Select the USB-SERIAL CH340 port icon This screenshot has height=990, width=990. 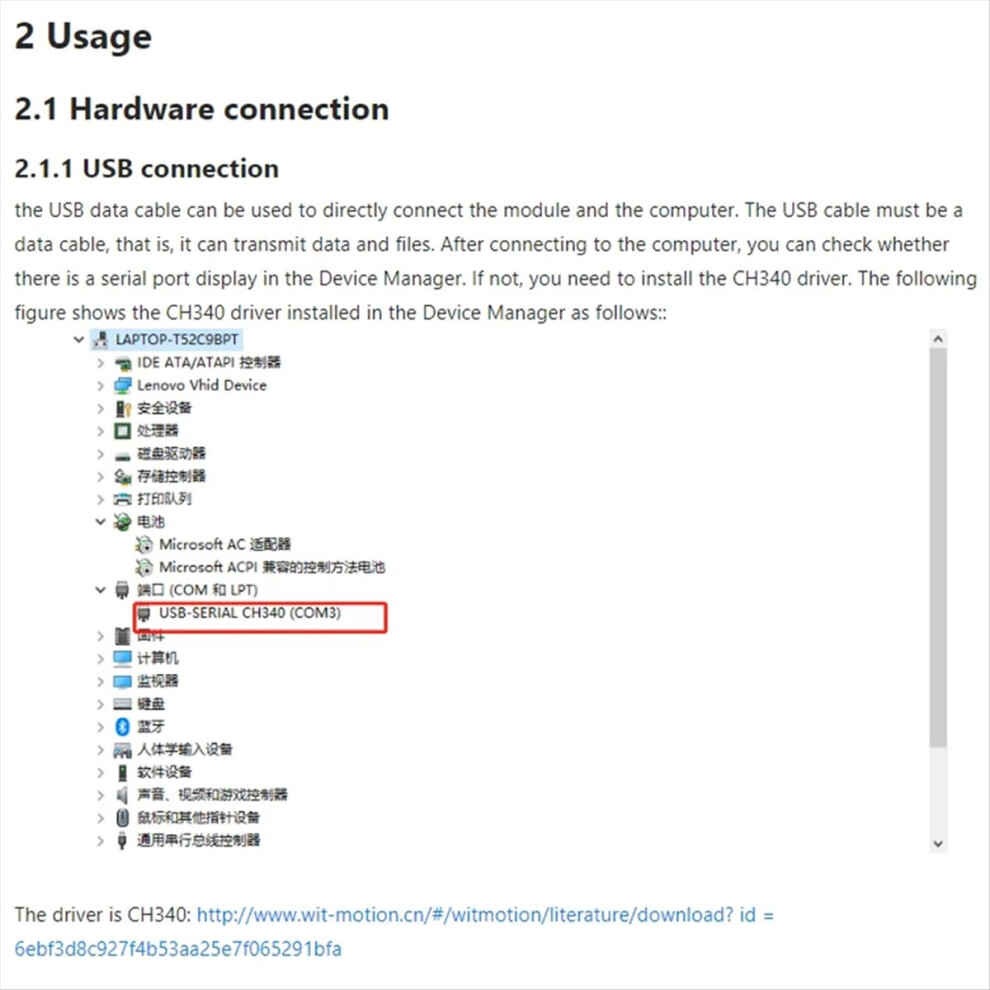[x=144, y=614]
